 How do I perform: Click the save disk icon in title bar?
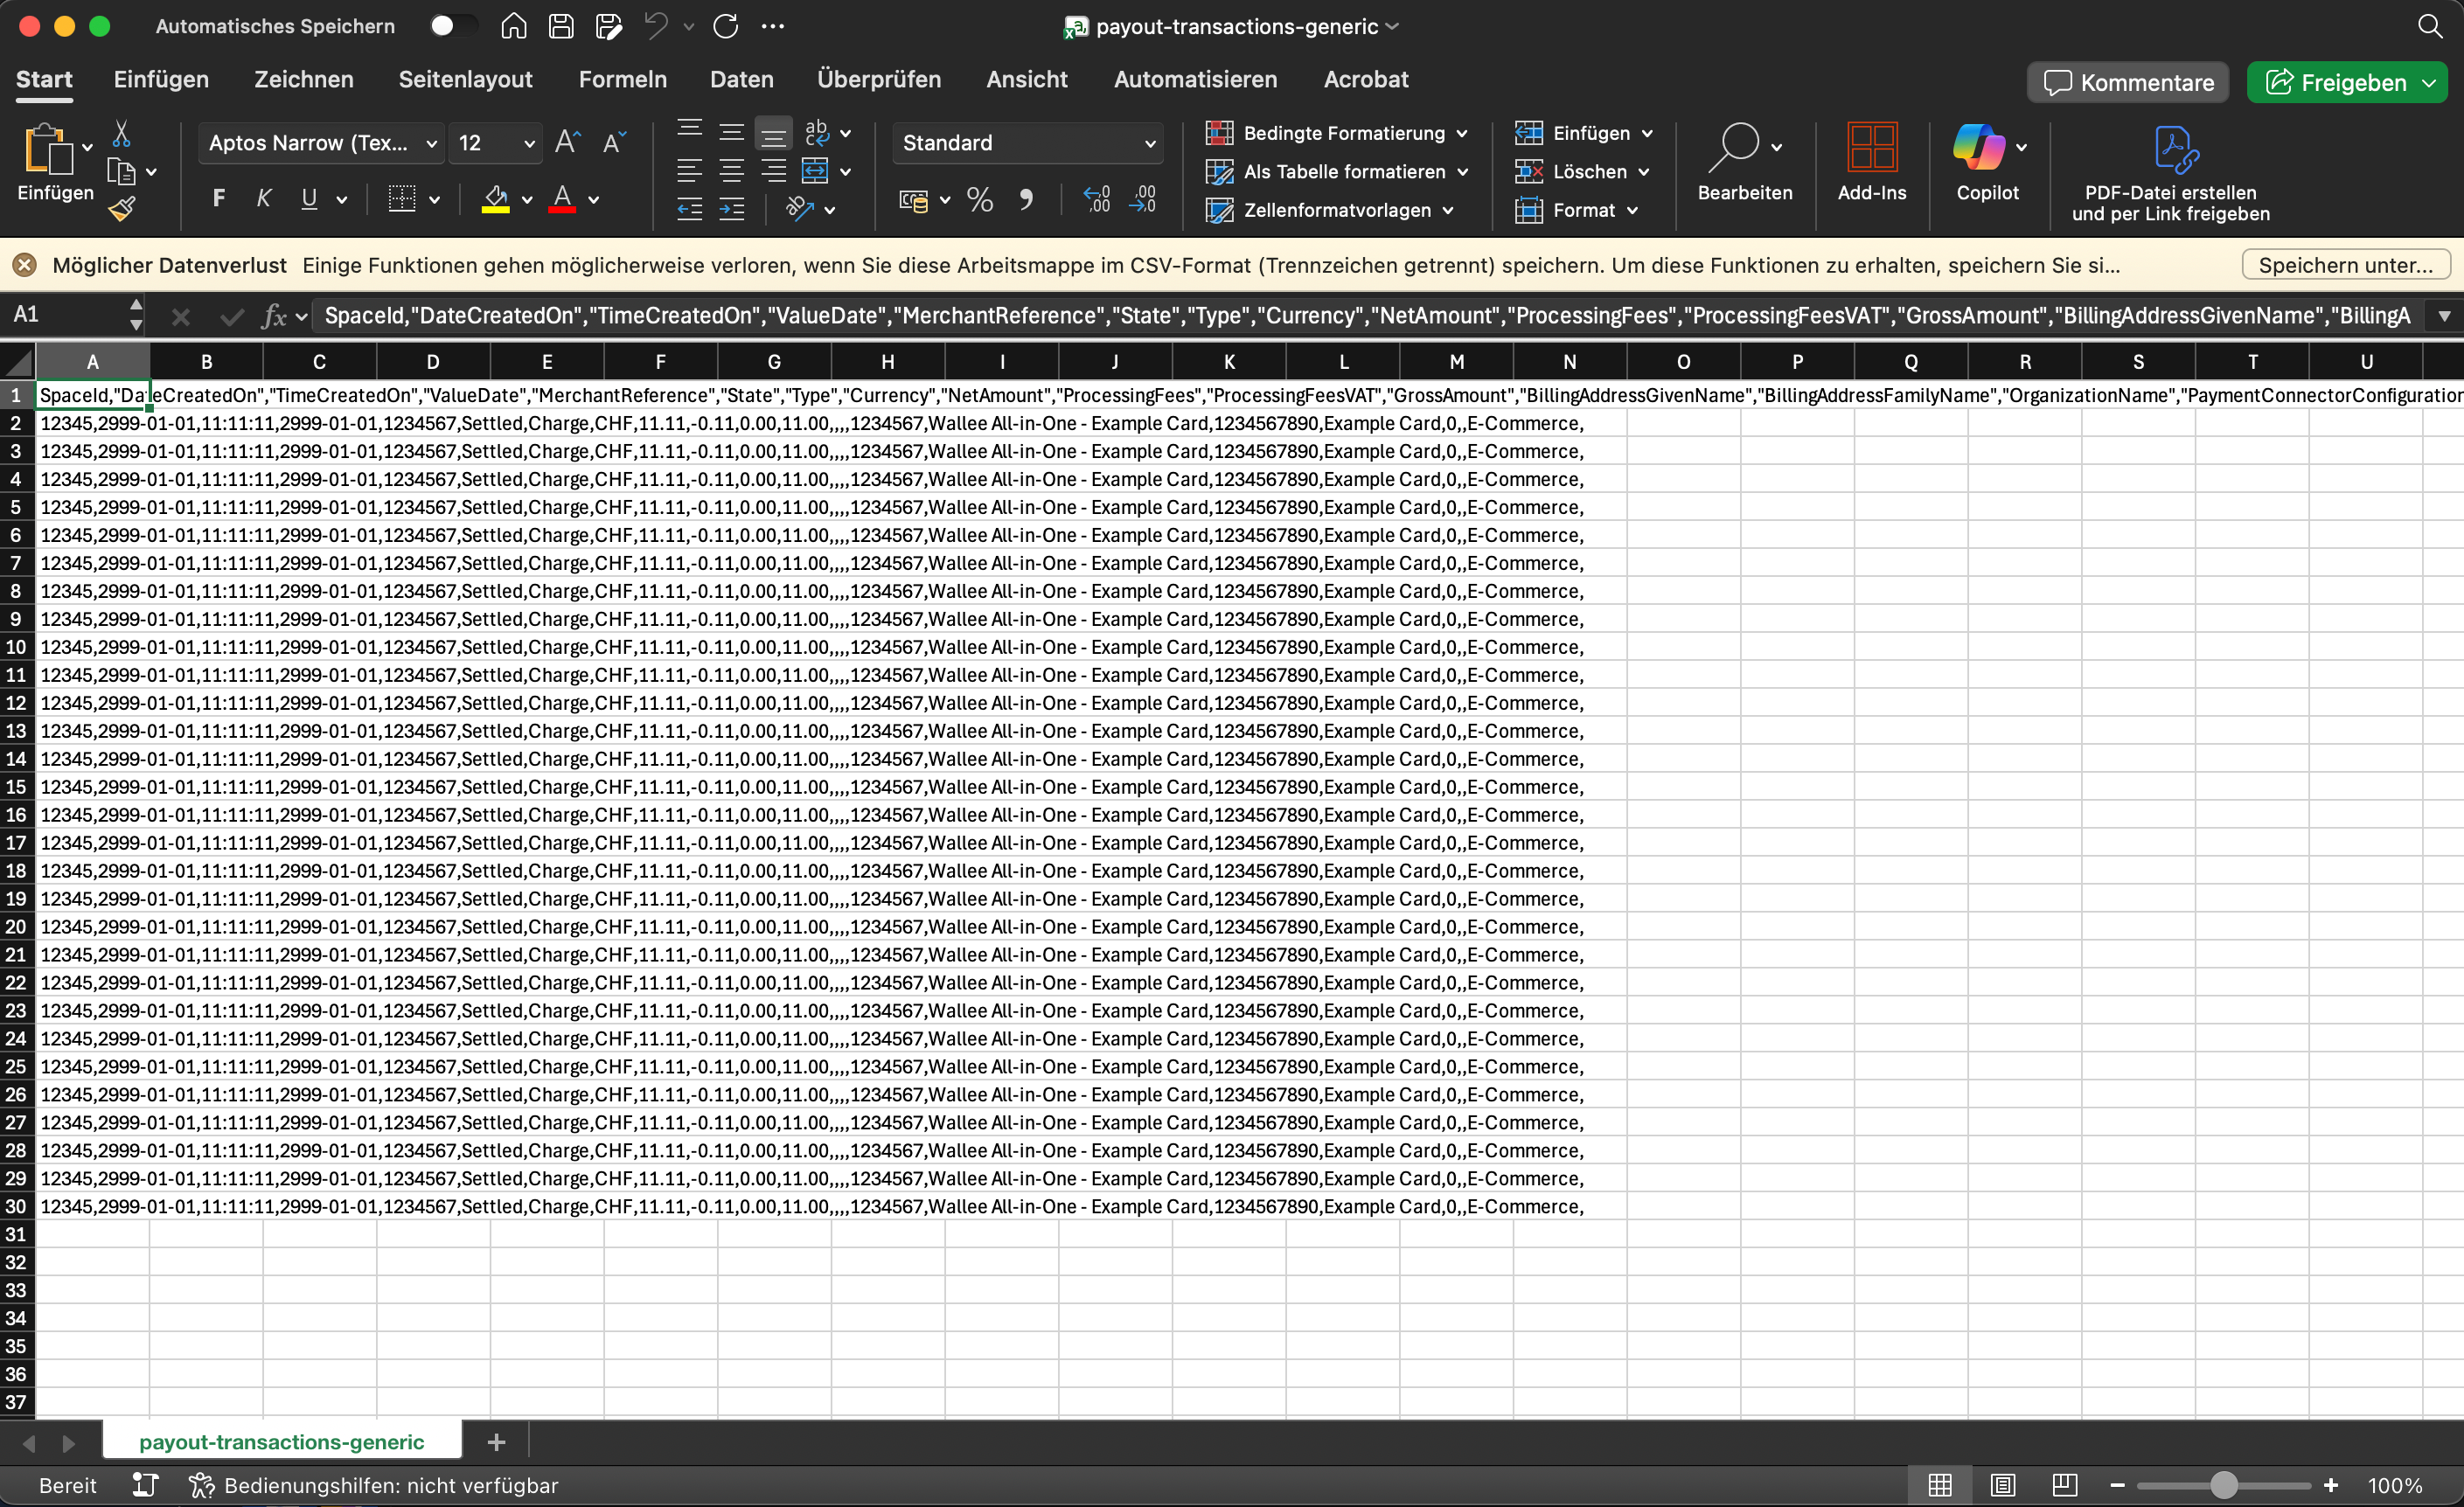click(x=561, y=26)
